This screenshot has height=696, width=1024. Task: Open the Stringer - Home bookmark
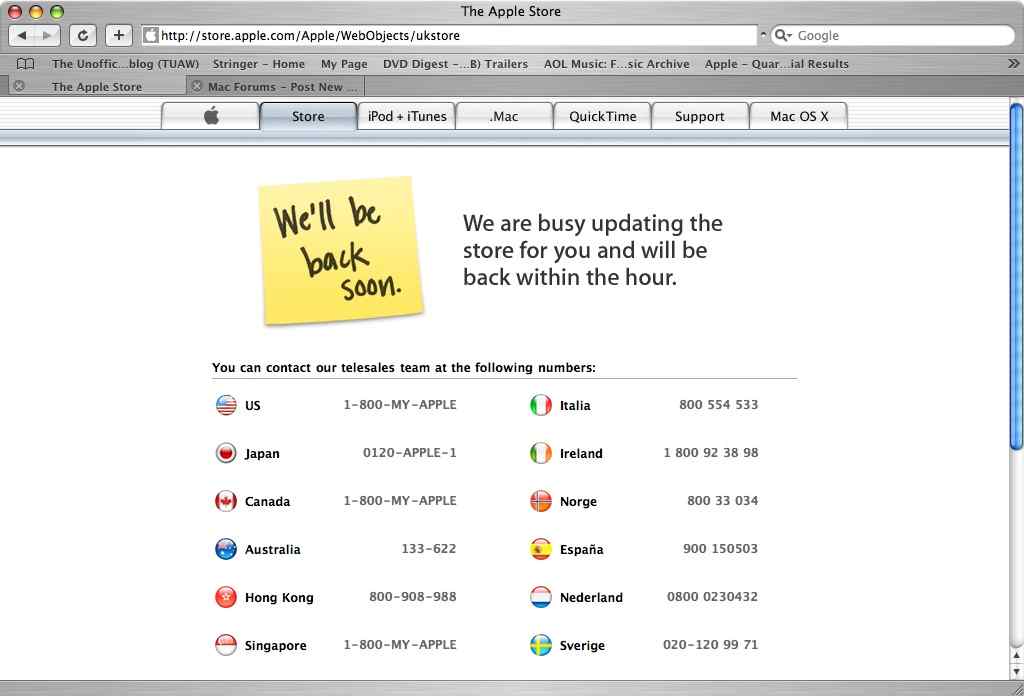click(259, 64)
